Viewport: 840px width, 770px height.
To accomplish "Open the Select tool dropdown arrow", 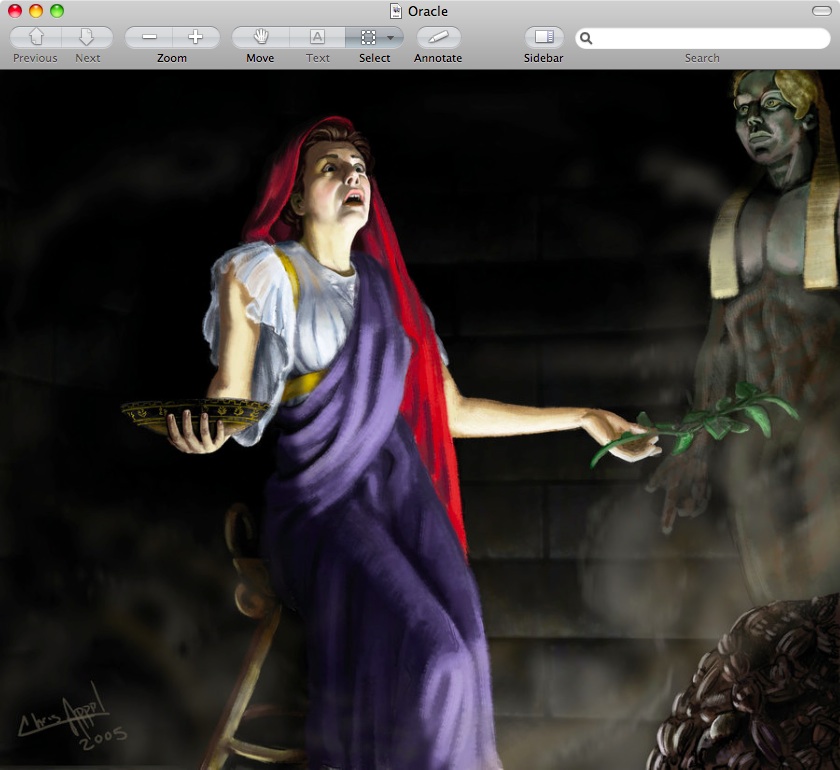I will (391, 37).
